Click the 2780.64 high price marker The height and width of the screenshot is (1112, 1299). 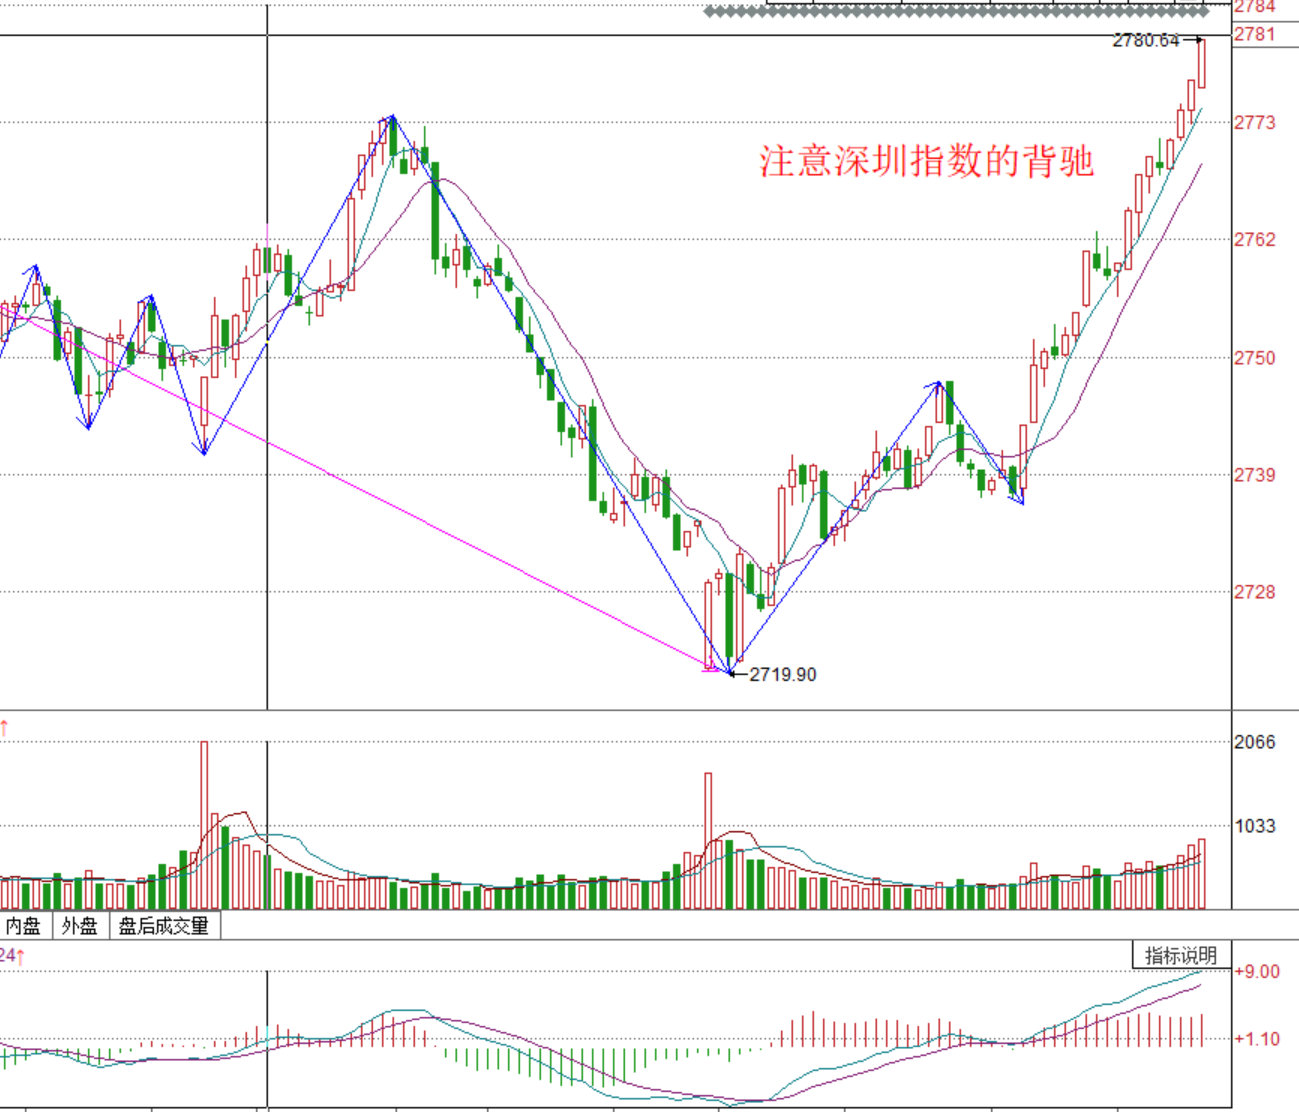1146,41
